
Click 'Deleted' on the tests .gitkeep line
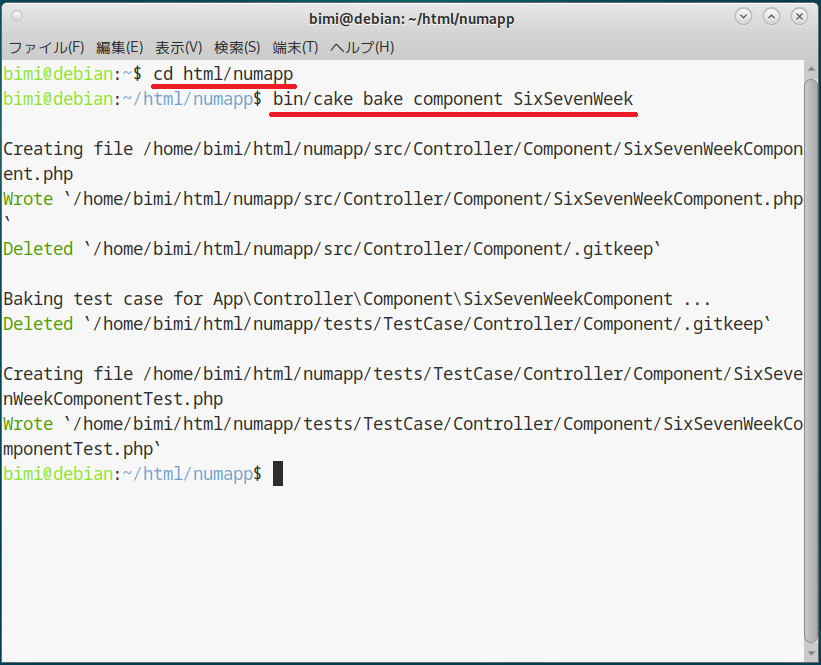(38, 324)
